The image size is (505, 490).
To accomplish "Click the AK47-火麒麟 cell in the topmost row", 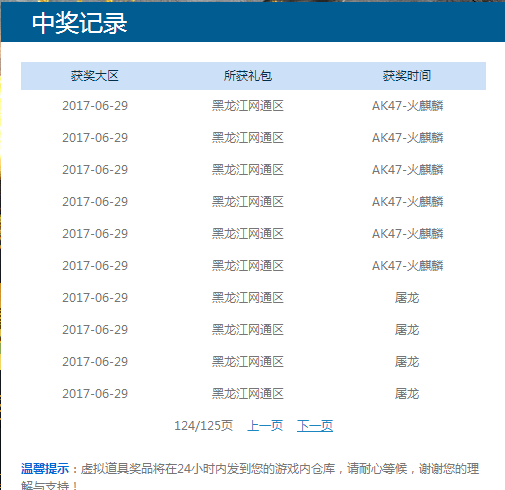I will pos(407,106).
